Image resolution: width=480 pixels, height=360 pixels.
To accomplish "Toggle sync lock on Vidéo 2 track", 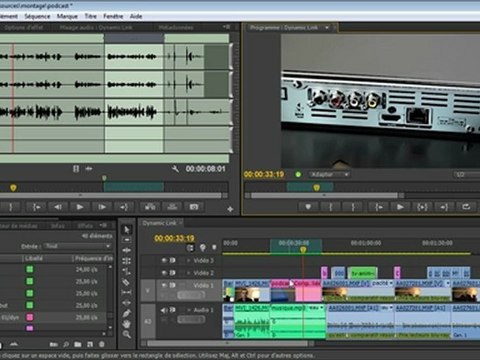I will coord(173,273).
